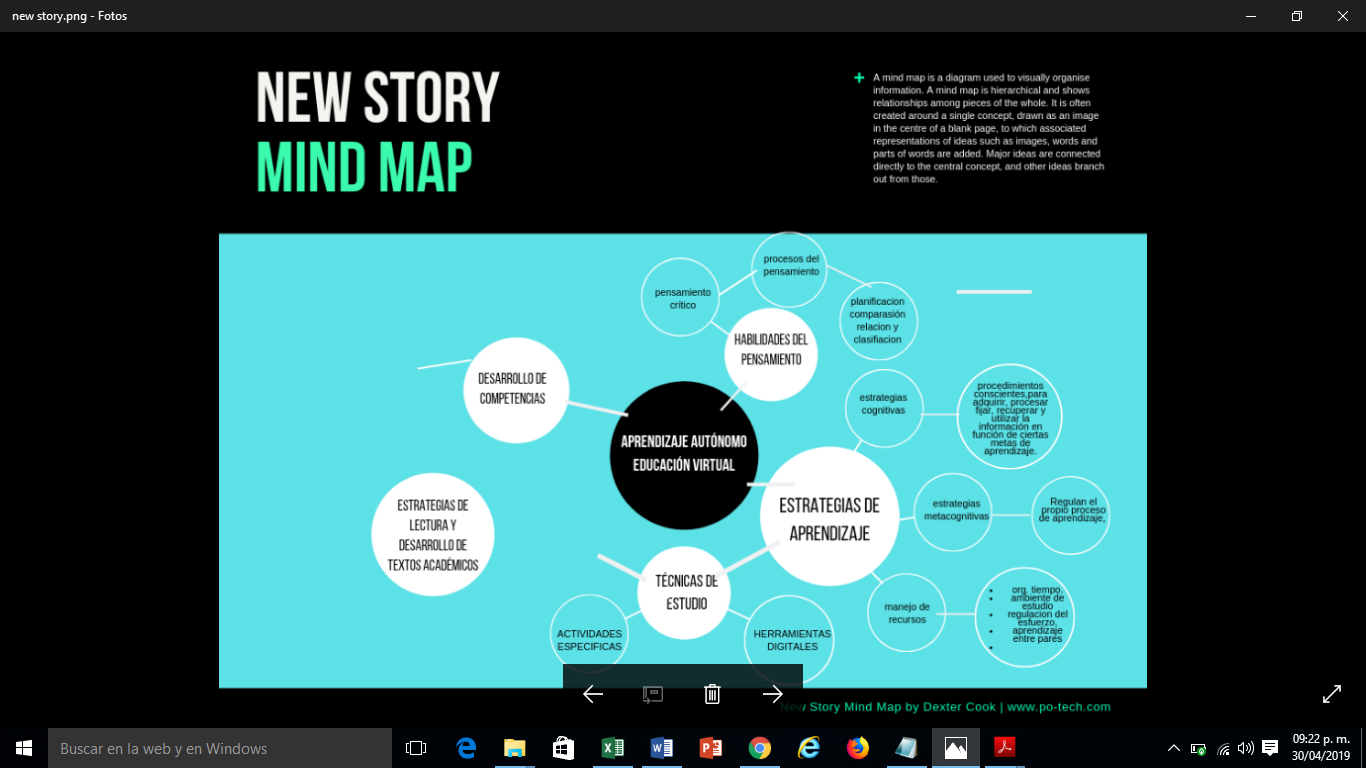Screen dimensions: 1366x768
Task: Open PowerPoint from the taskbar
Action: pos(711,748)
